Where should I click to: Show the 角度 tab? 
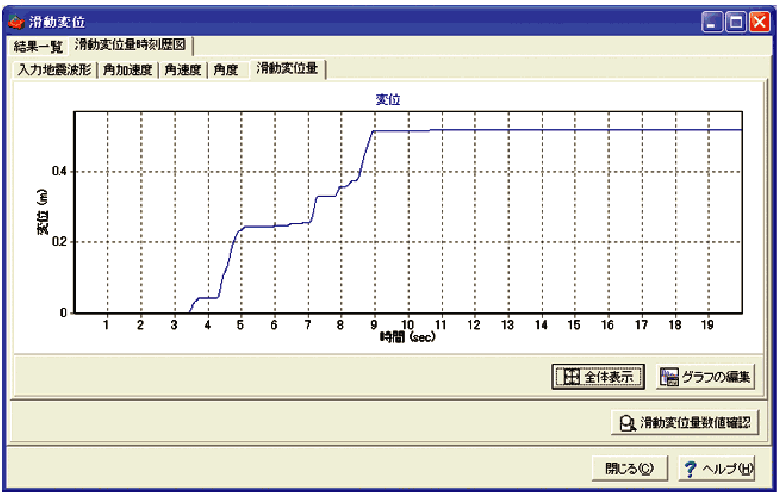click(226, 70)
